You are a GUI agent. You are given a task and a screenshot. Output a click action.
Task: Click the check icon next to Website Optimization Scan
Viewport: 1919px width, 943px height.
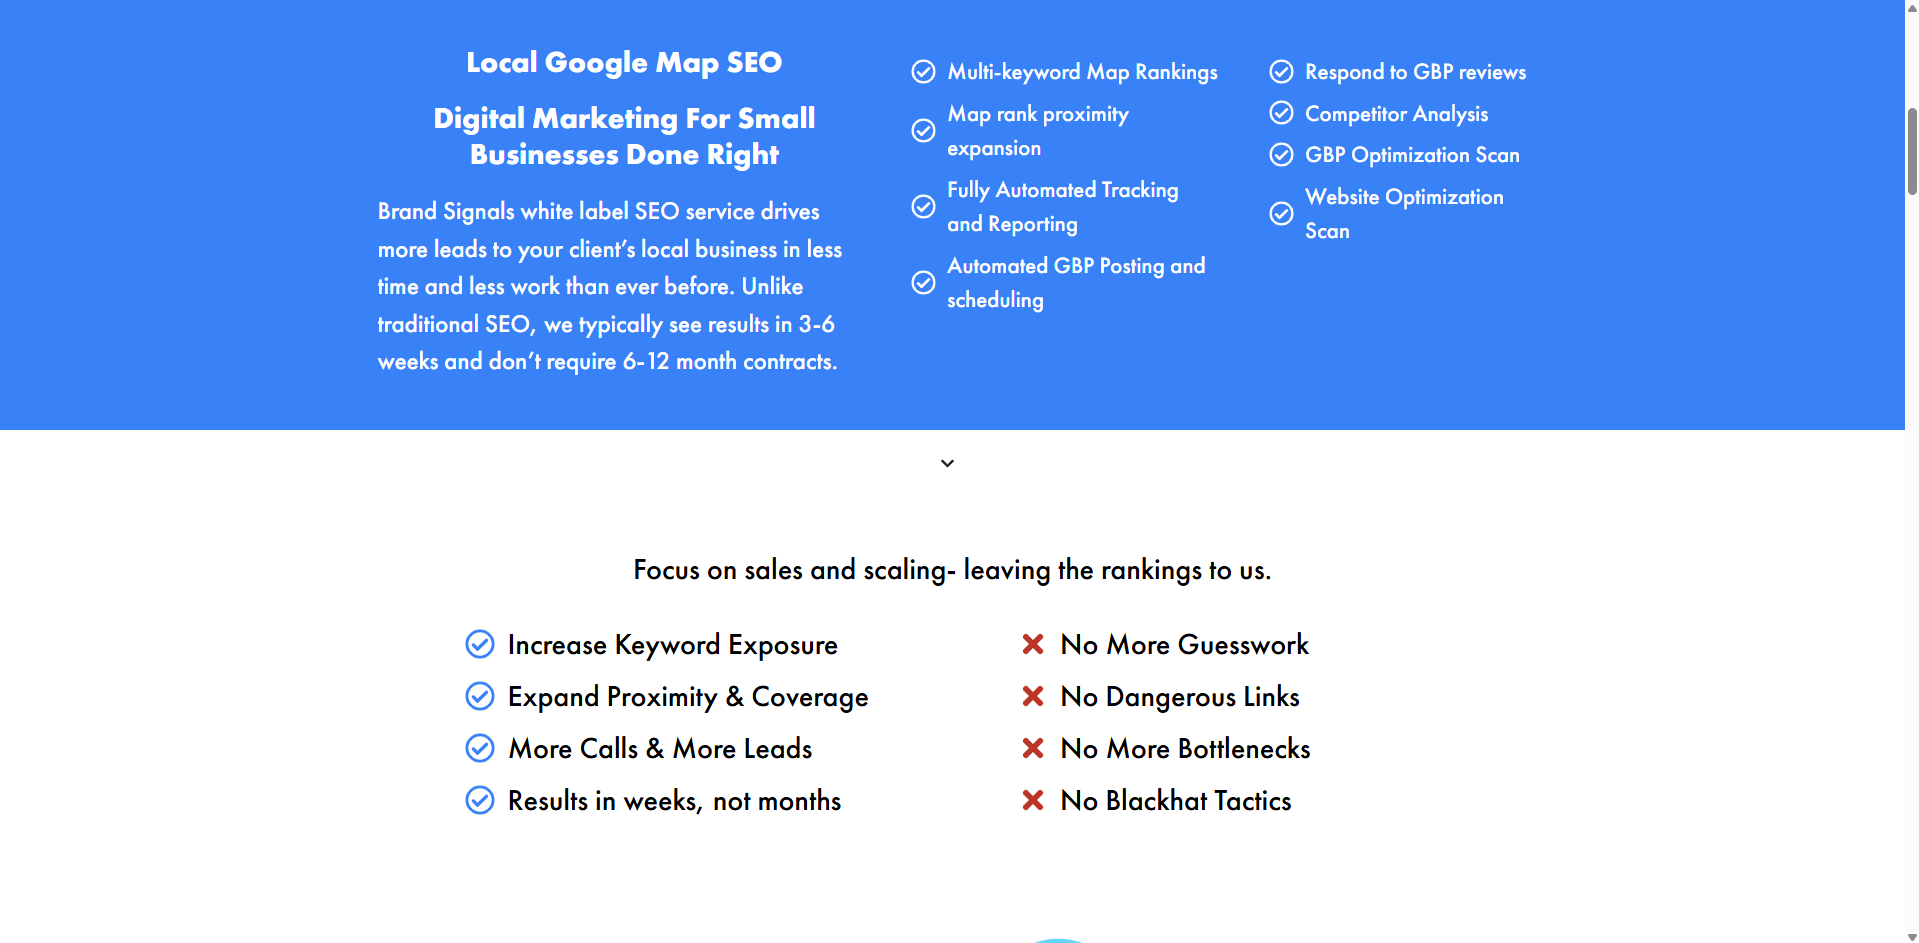[x=1281, y=214]
